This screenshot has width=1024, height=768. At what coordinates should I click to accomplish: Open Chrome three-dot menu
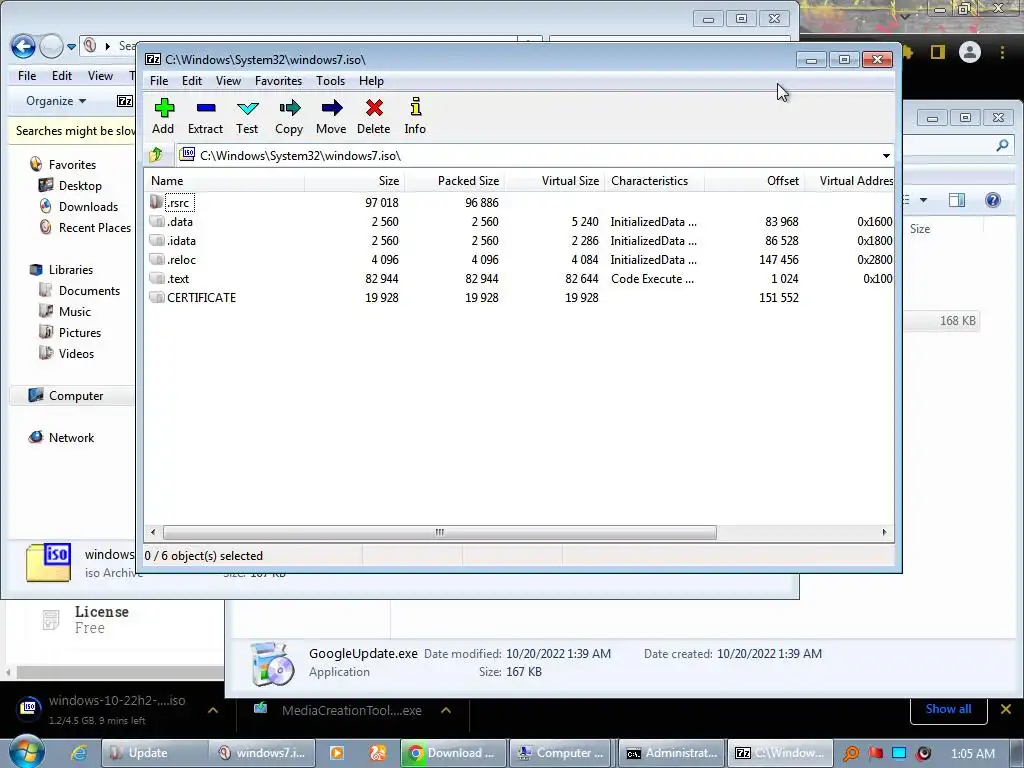tap(1002, 52)
